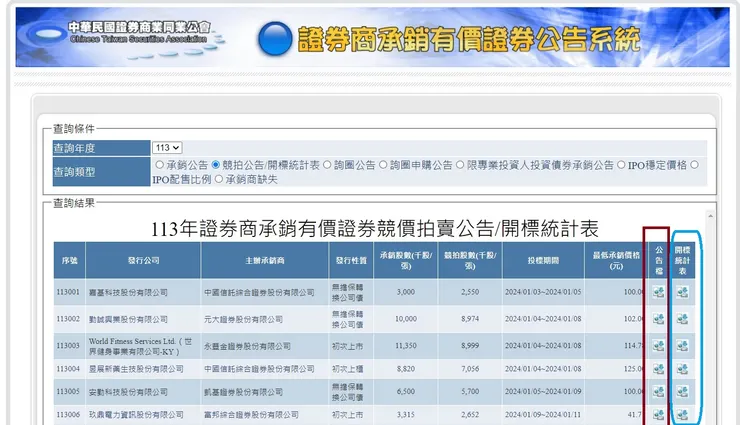Click the 11,350 underwriting shares value

tap(405, 346)
